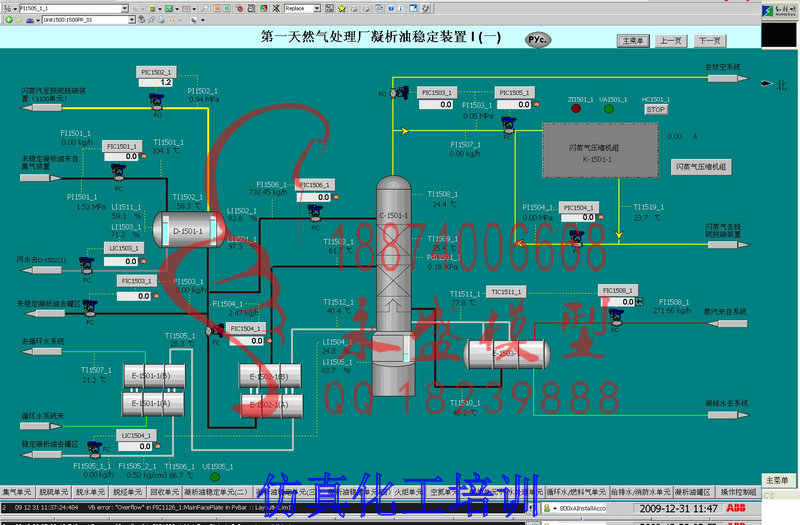Open the 给排水/消防水单元 tab
800x525 pixels.
click(640, 492)
